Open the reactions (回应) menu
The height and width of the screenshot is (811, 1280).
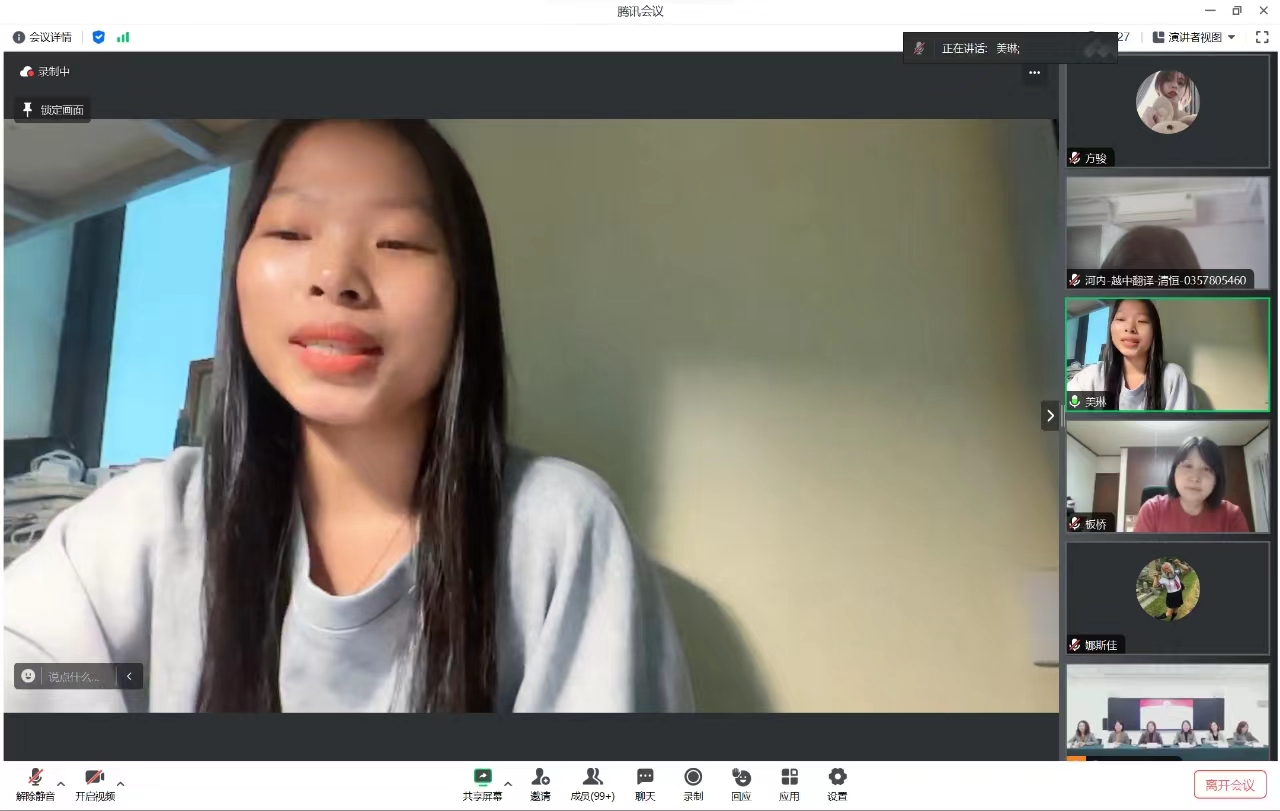741,783
